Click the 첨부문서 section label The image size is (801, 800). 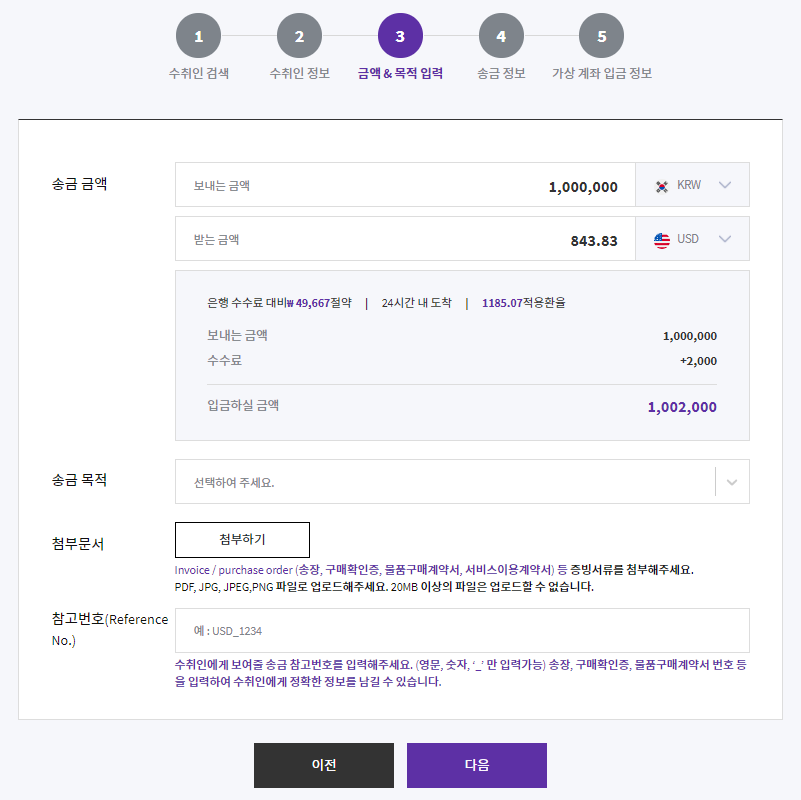[78, 544]
